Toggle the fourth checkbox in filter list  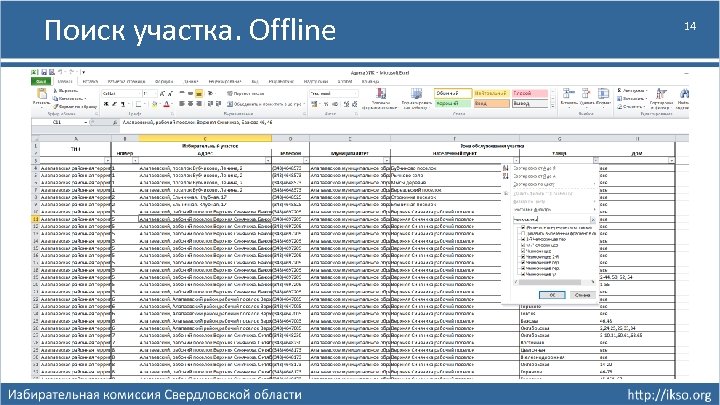(x=523, y=245)
